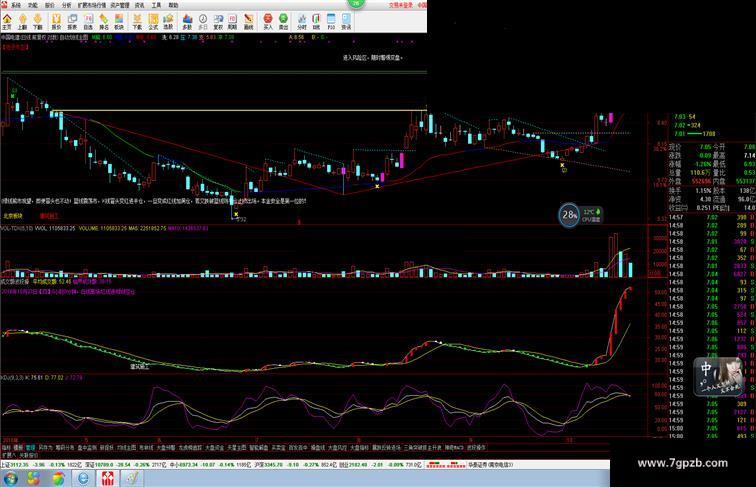Click the red 买入 buy icon
Viewport: 756px width, 487px height.
[x=268, y=21]
